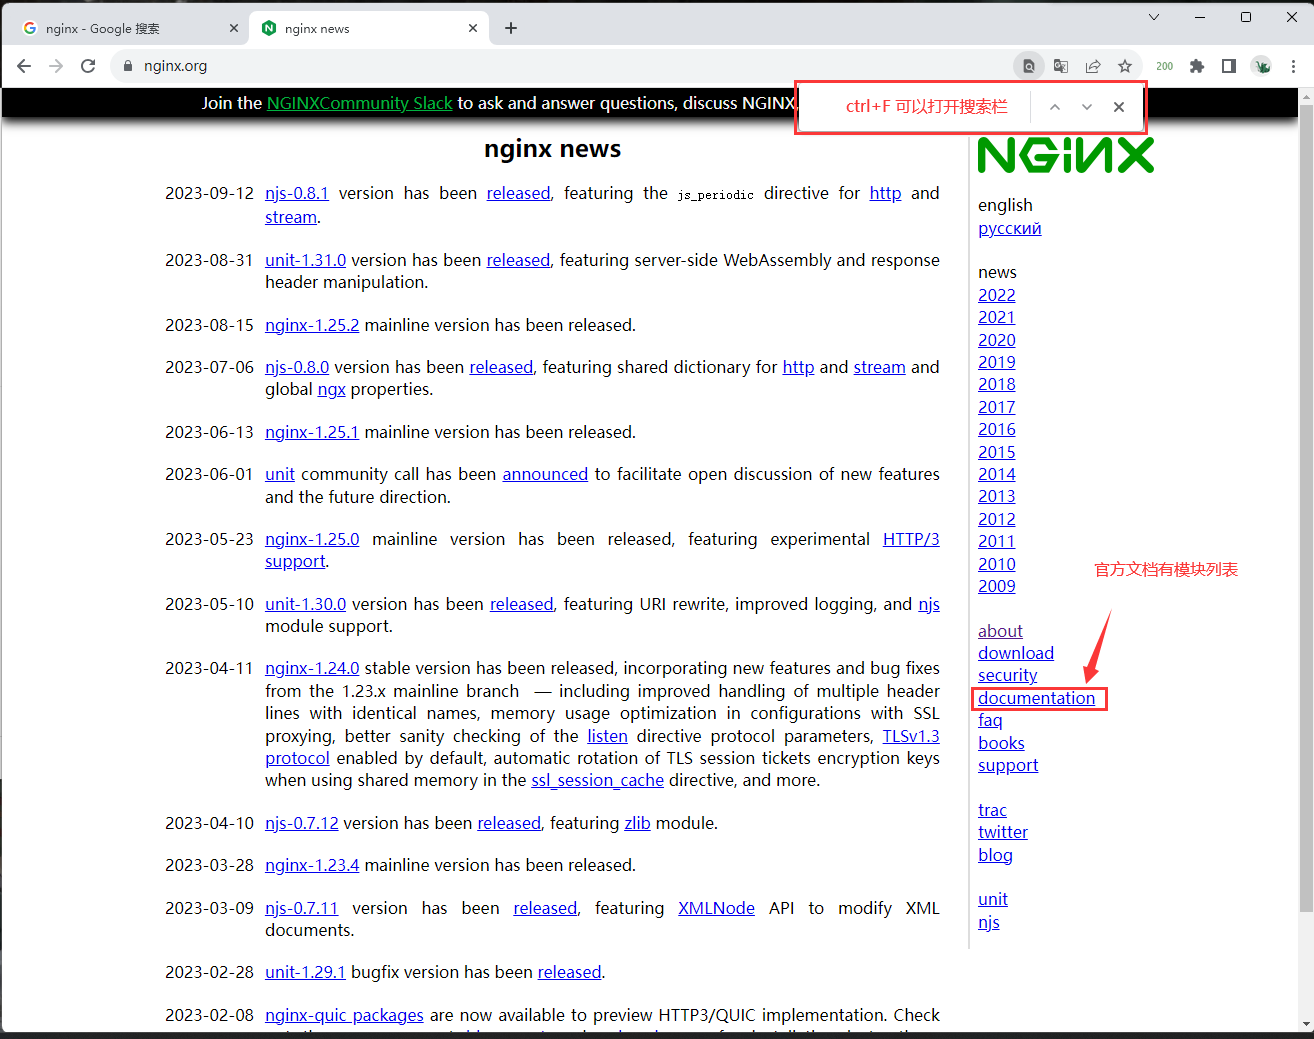The width and height of the screenshot is (1314, 1039).
Task: Toggle the browser side panel icon
Action: [x=1229, y=66]
